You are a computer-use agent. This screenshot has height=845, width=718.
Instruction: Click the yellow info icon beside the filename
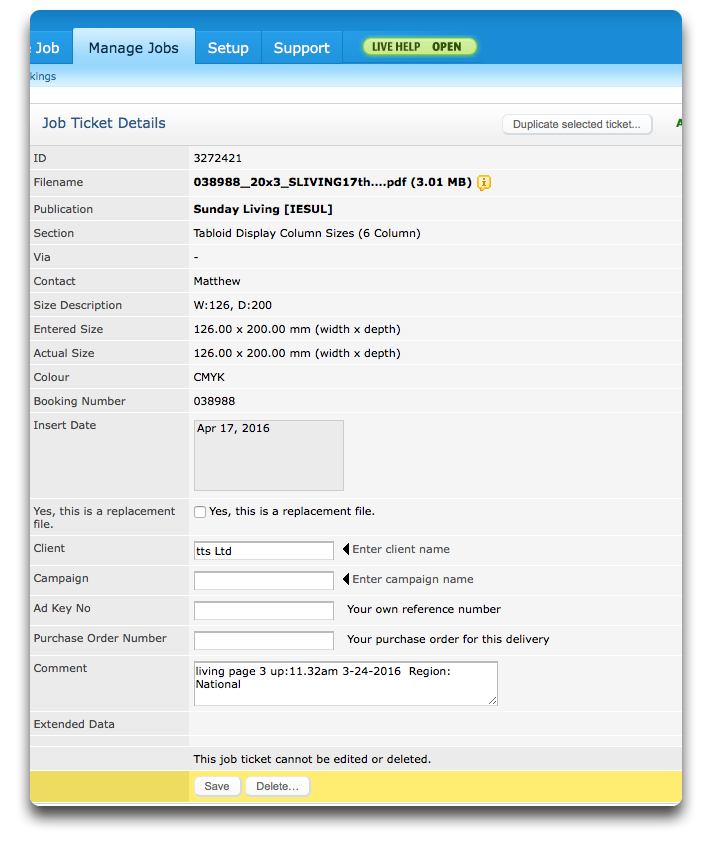click(484, 183)
